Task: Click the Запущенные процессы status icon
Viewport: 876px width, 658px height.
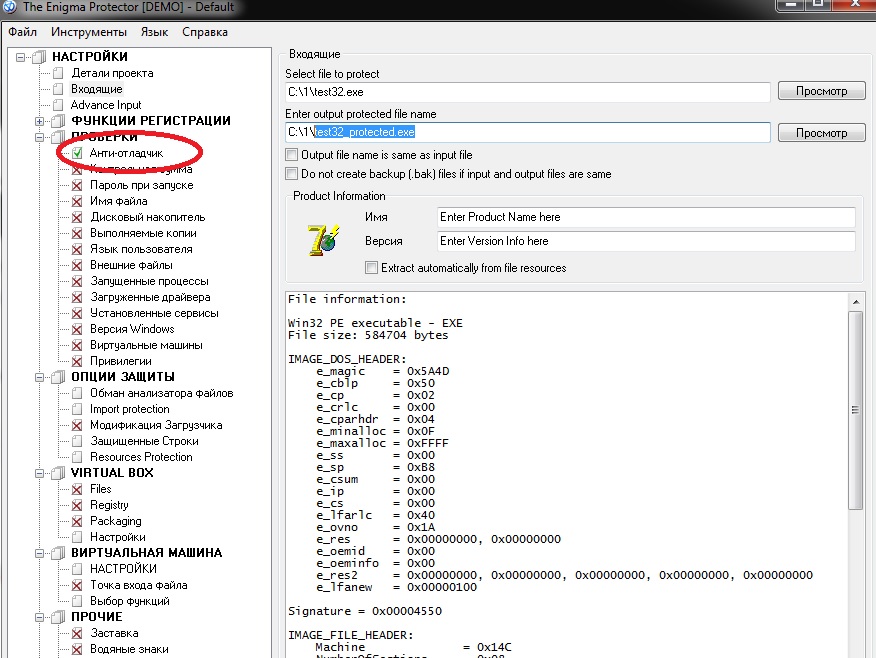Action: (77, 281)
